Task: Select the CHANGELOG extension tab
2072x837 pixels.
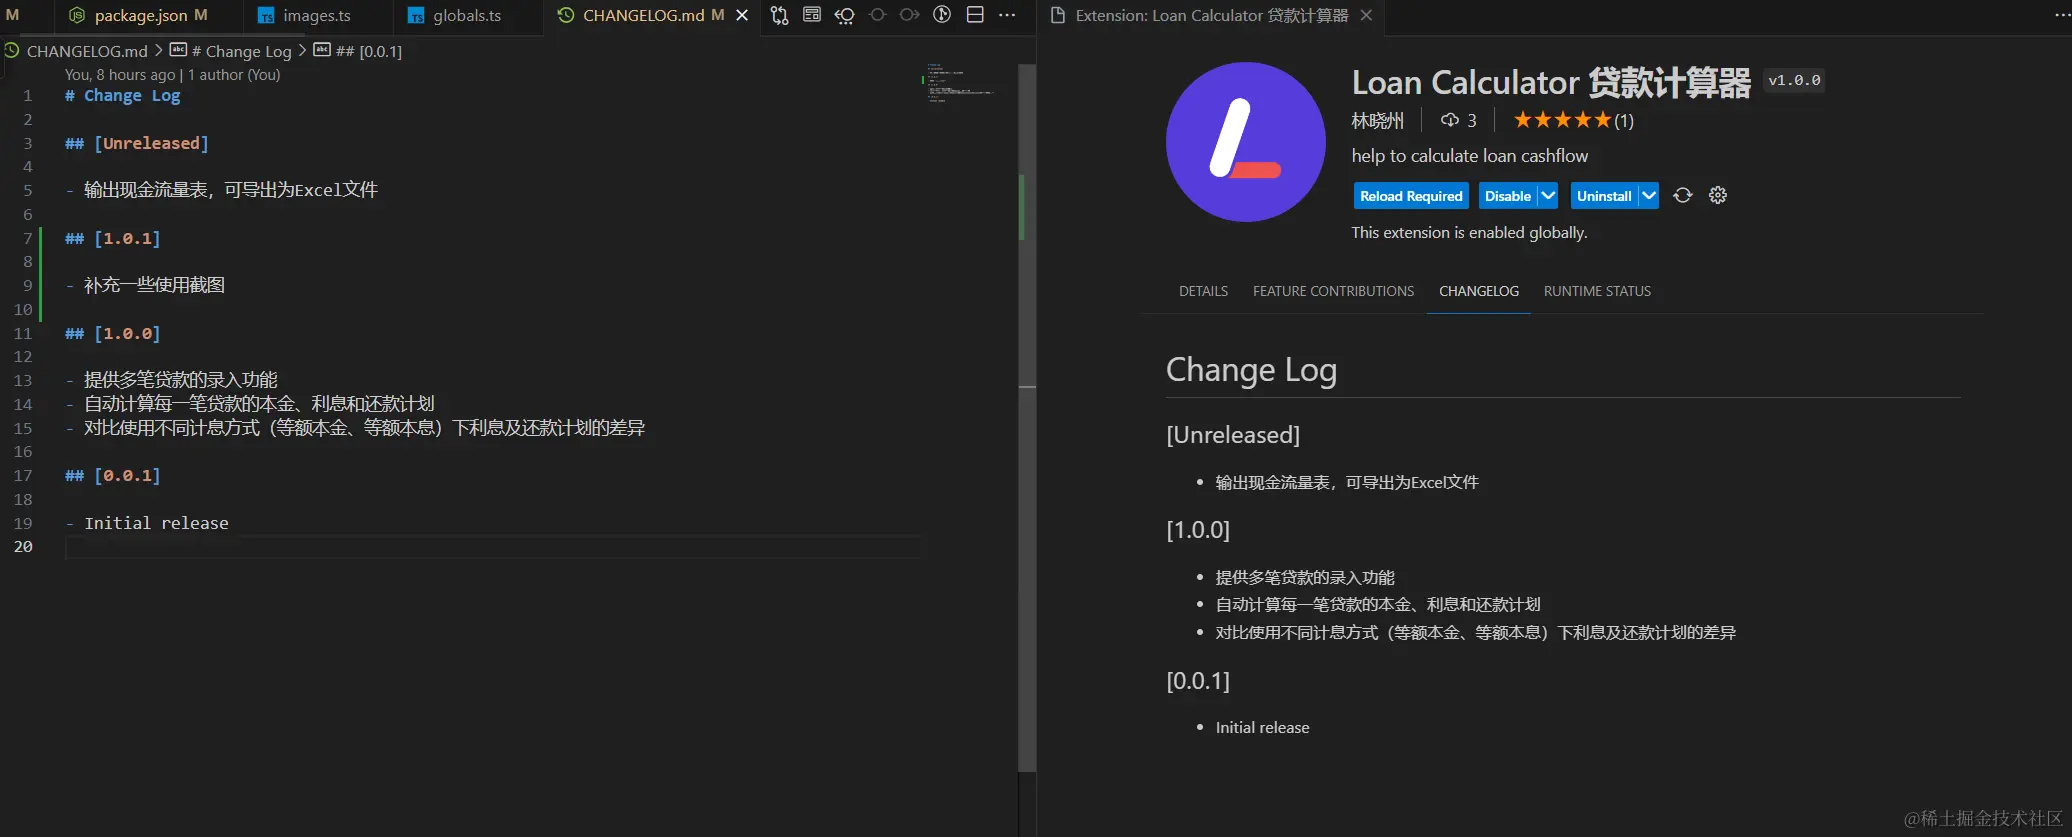Action: tap(1478, 291)
